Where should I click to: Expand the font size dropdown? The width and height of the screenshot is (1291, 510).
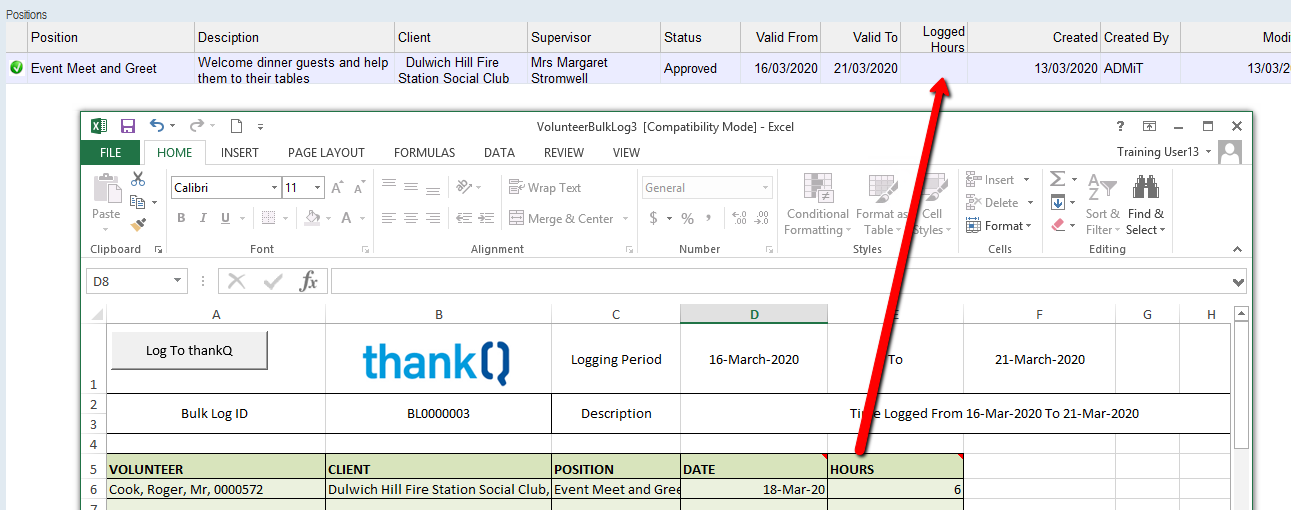click(318, 188)
